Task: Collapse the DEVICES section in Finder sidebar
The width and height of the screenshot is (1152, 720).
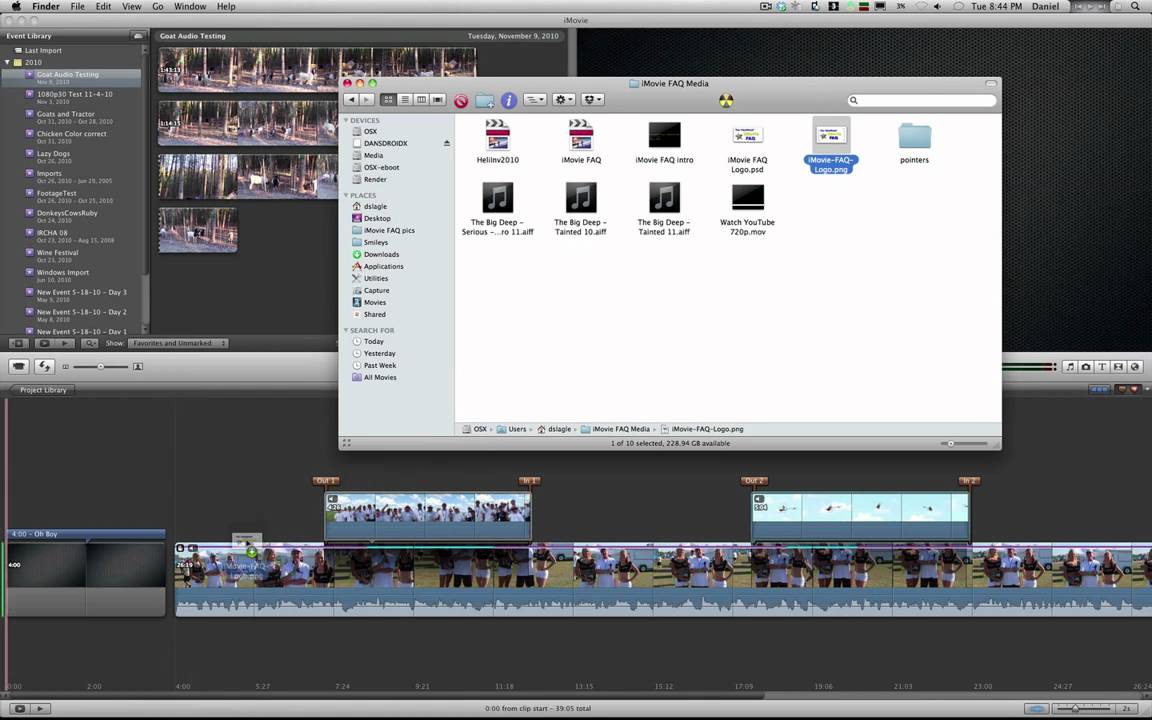Action: (346, 120)
